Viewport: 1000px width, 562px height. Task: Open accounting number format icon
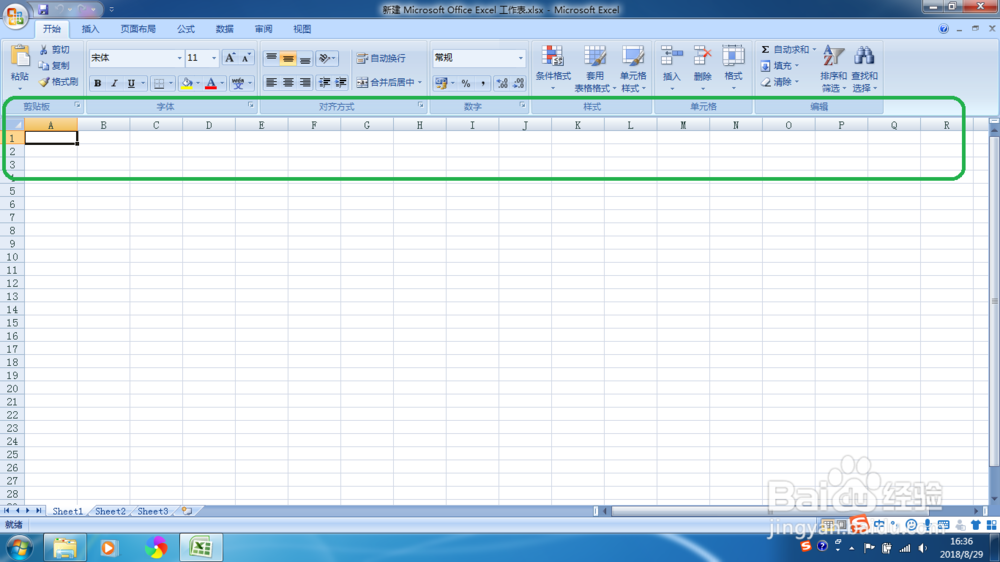pos(441,83)
